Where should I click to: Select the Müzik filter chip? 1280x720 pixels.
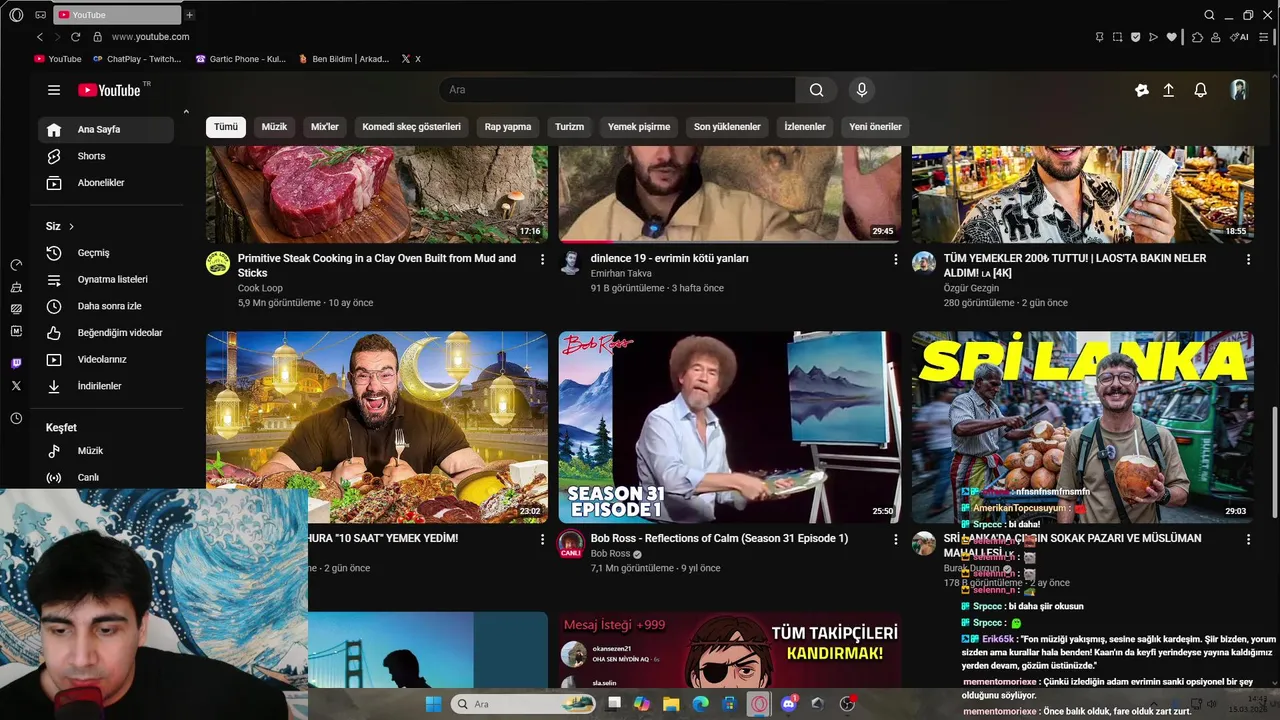(274, 127)
